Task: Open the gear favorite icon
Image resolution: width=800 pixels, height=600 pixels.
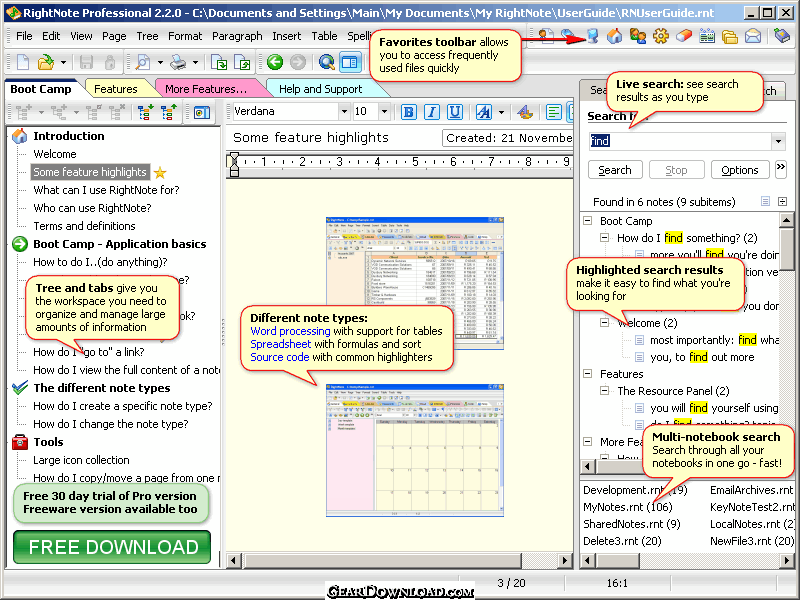Action: click(x=661, y=36)
